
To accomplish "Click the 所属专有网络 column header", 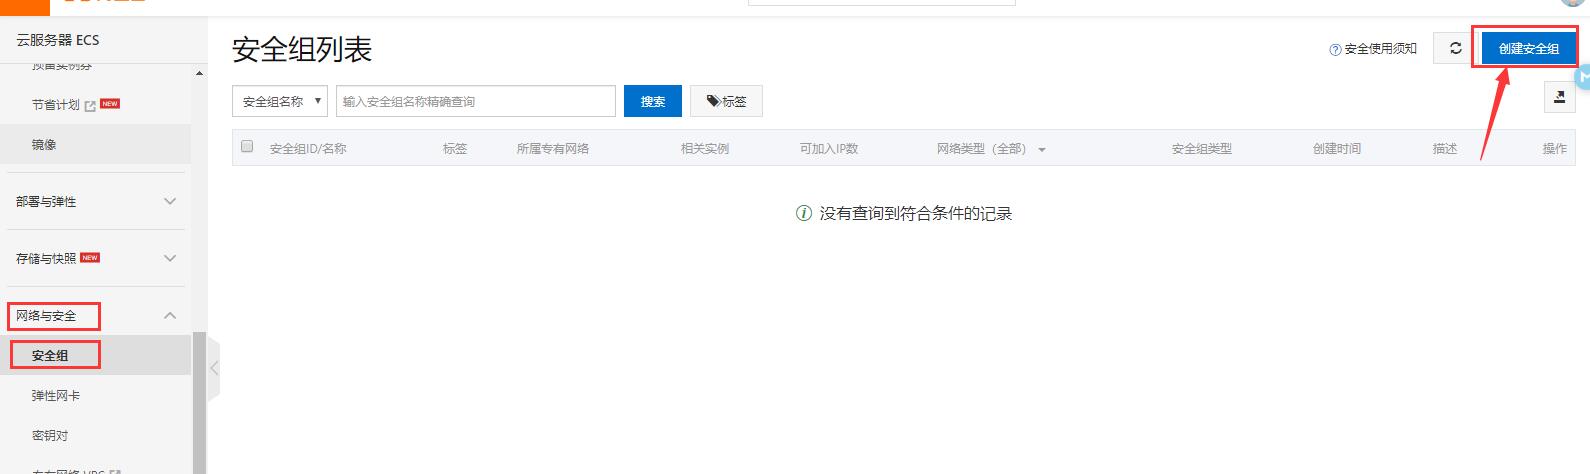I will [553, 149].
